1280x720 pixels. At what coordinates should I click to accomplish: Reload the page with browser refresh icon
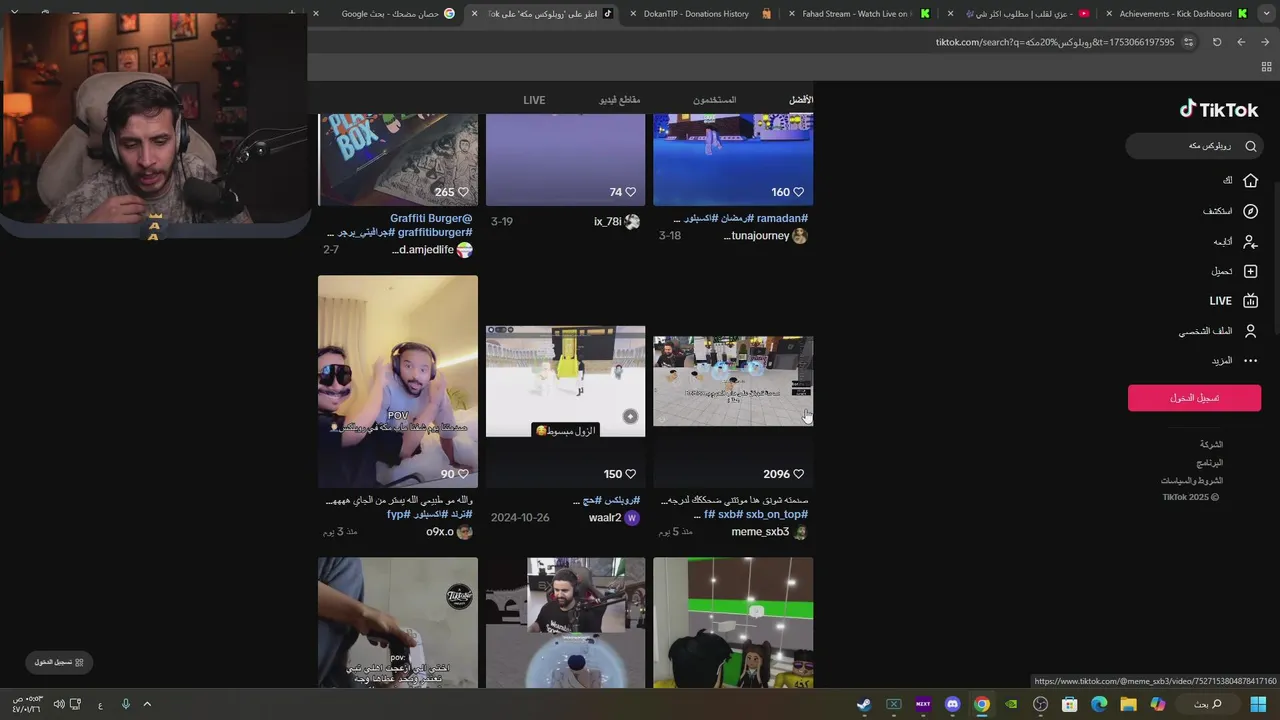[1217, 42]
